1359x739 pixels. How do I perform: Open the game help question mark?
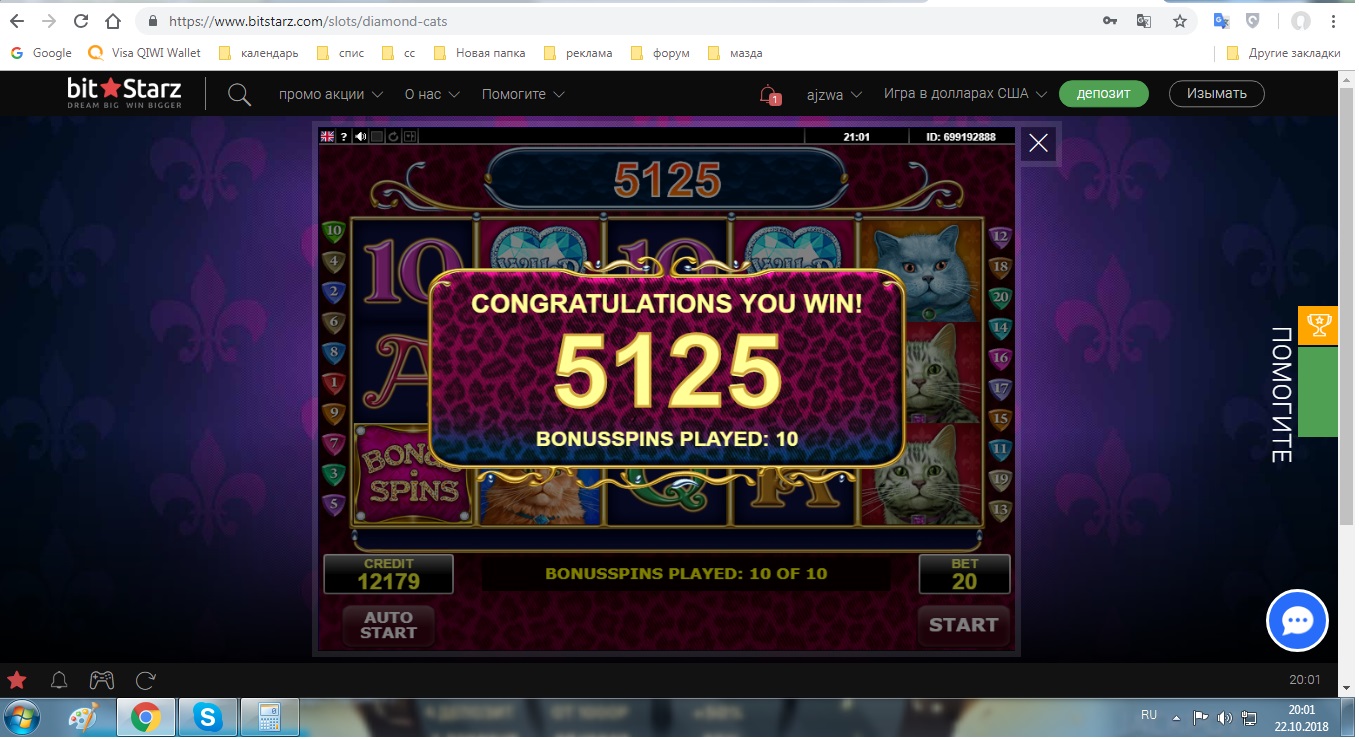pos(344,137)
